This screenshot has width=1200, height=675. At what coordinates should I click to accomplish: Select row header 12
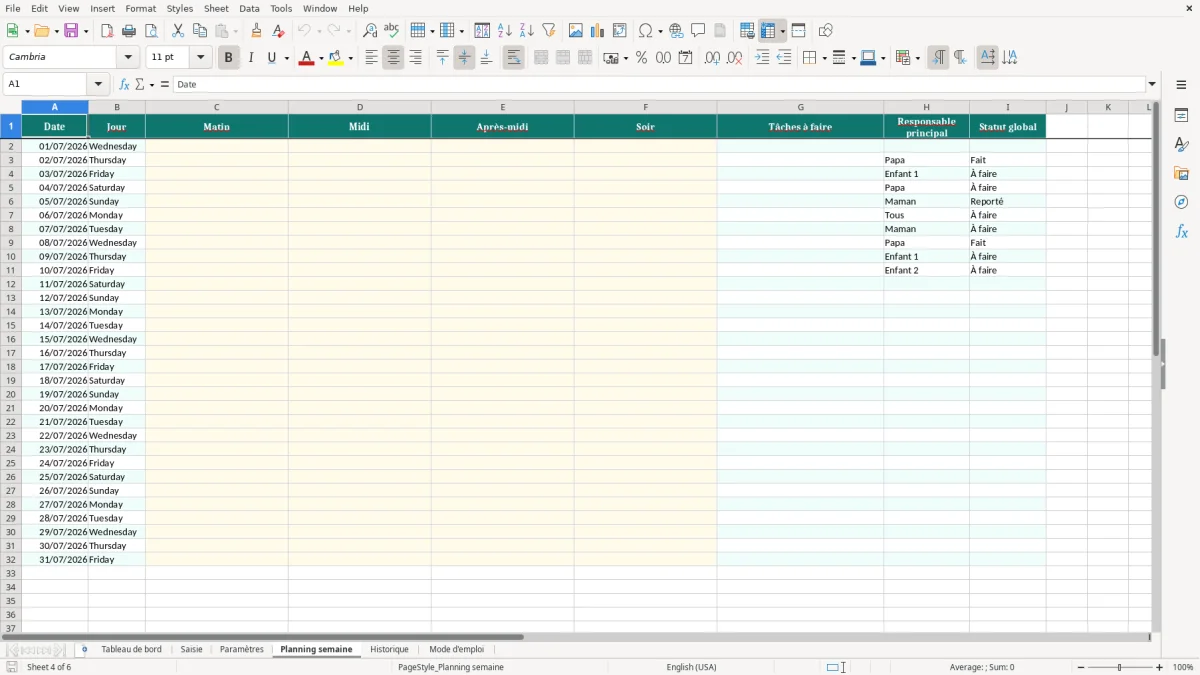tap(11, 284)
